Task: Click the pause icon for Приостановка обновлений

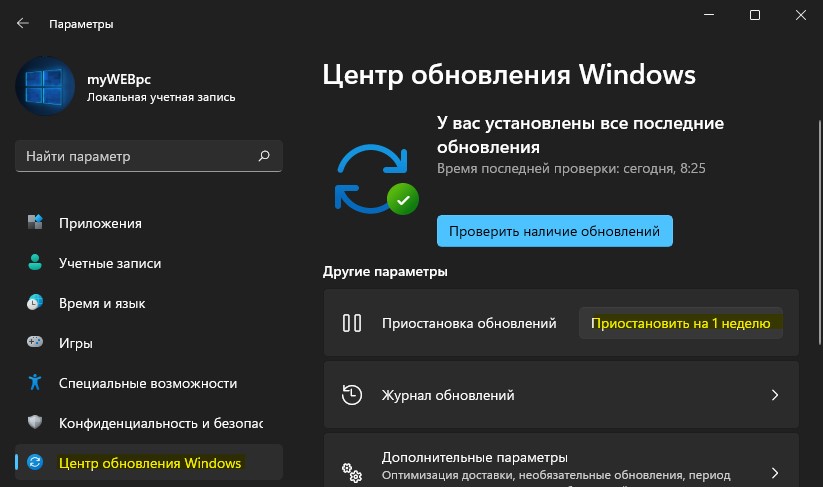Action: click(352, 323)
